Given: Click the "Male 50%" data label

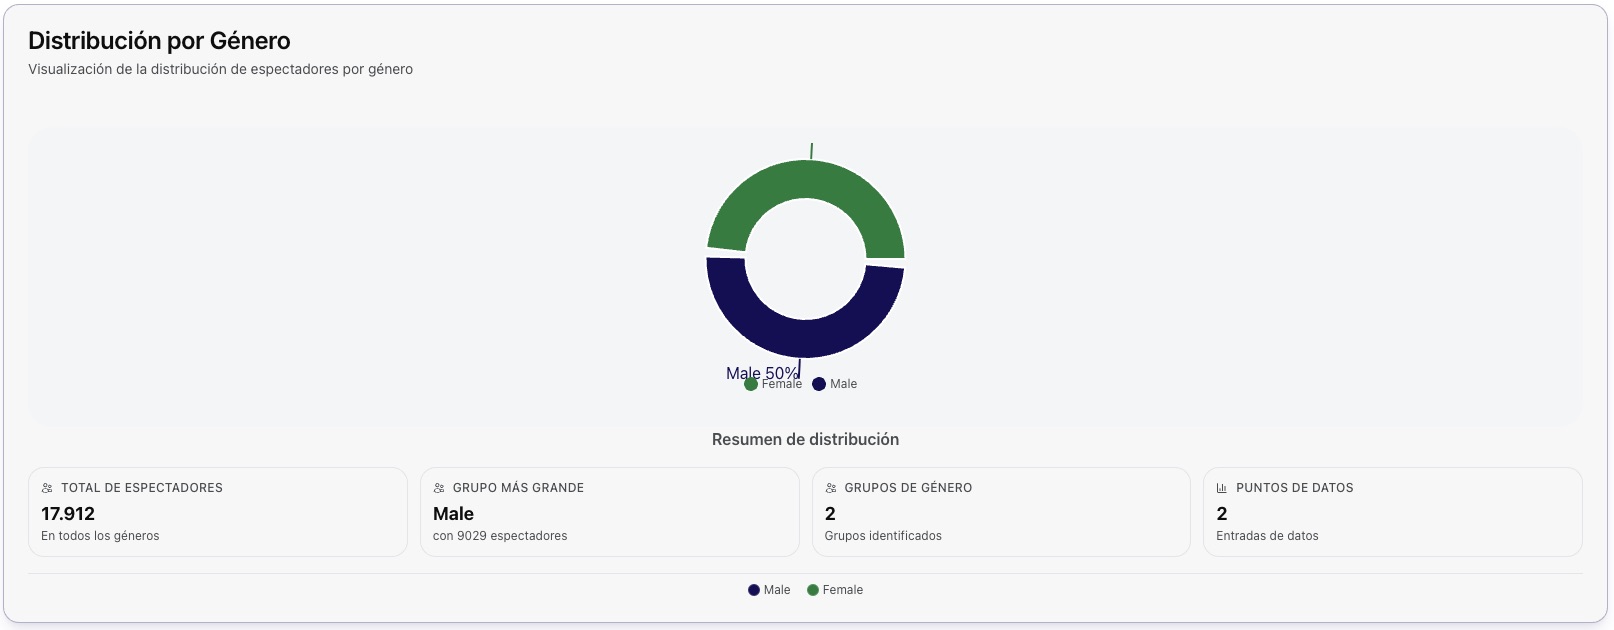Looking at the screenshot, I should click(761, 372).
